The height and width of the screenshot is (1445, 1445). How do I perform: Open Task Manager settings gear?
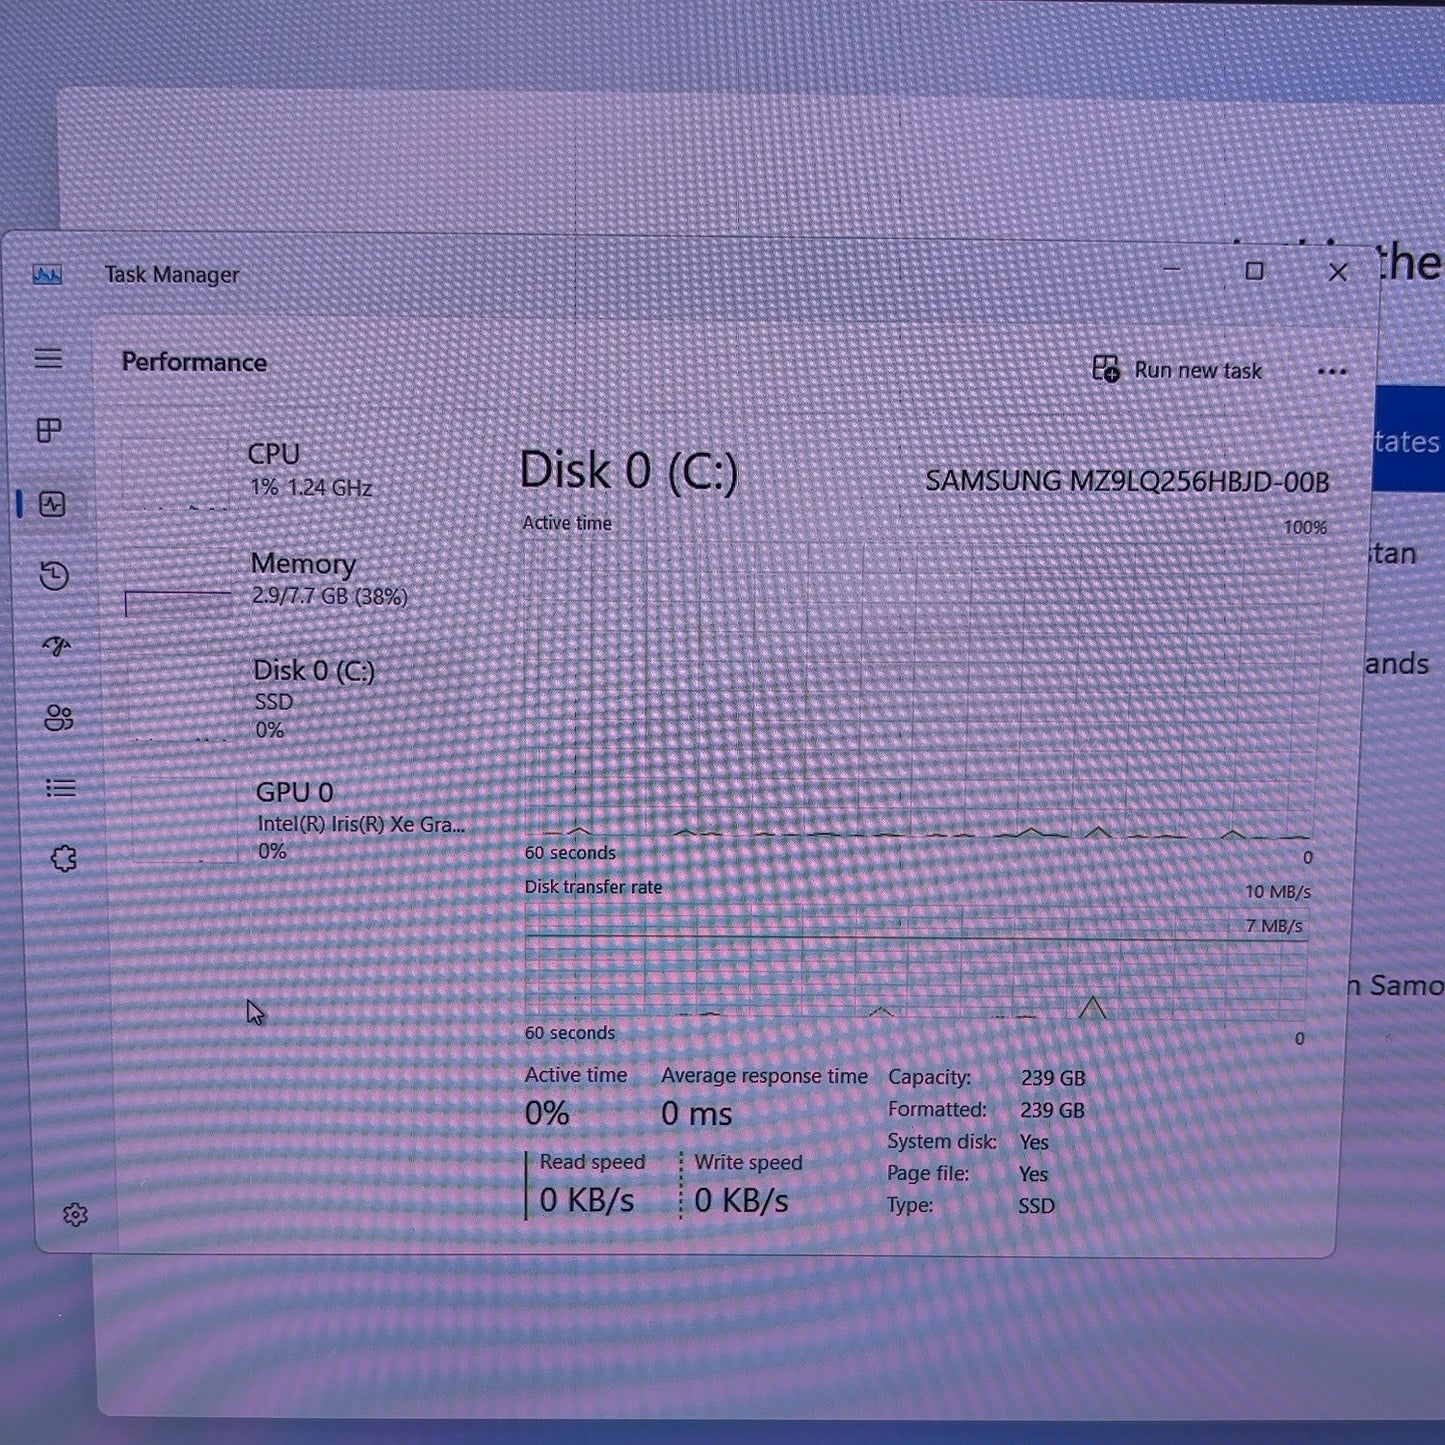point(76,1214)
